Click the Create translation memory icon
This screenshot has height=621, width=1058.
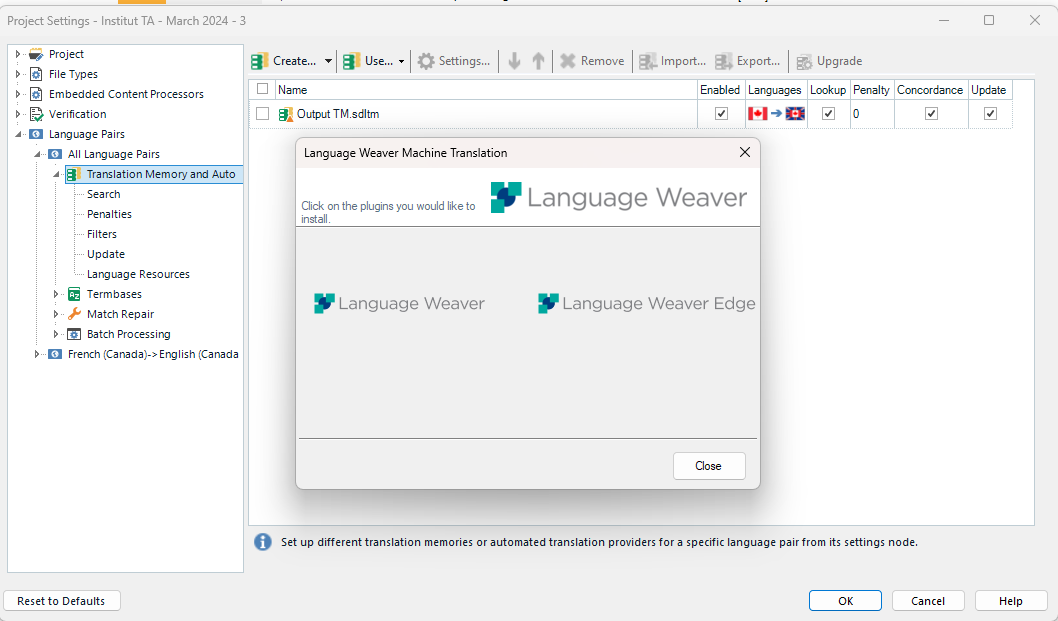pyautogui.click(x=260, y=61)
